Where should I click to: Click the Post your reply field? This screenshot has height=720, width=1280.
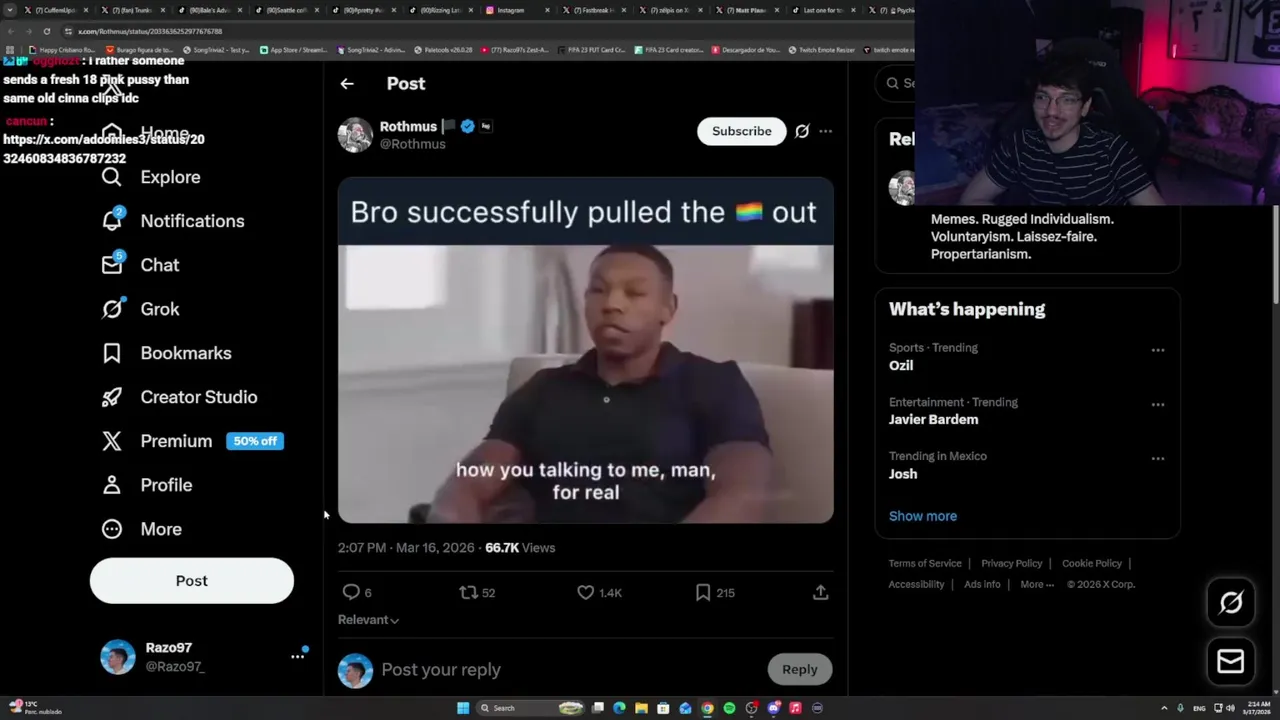coord(570,670)
